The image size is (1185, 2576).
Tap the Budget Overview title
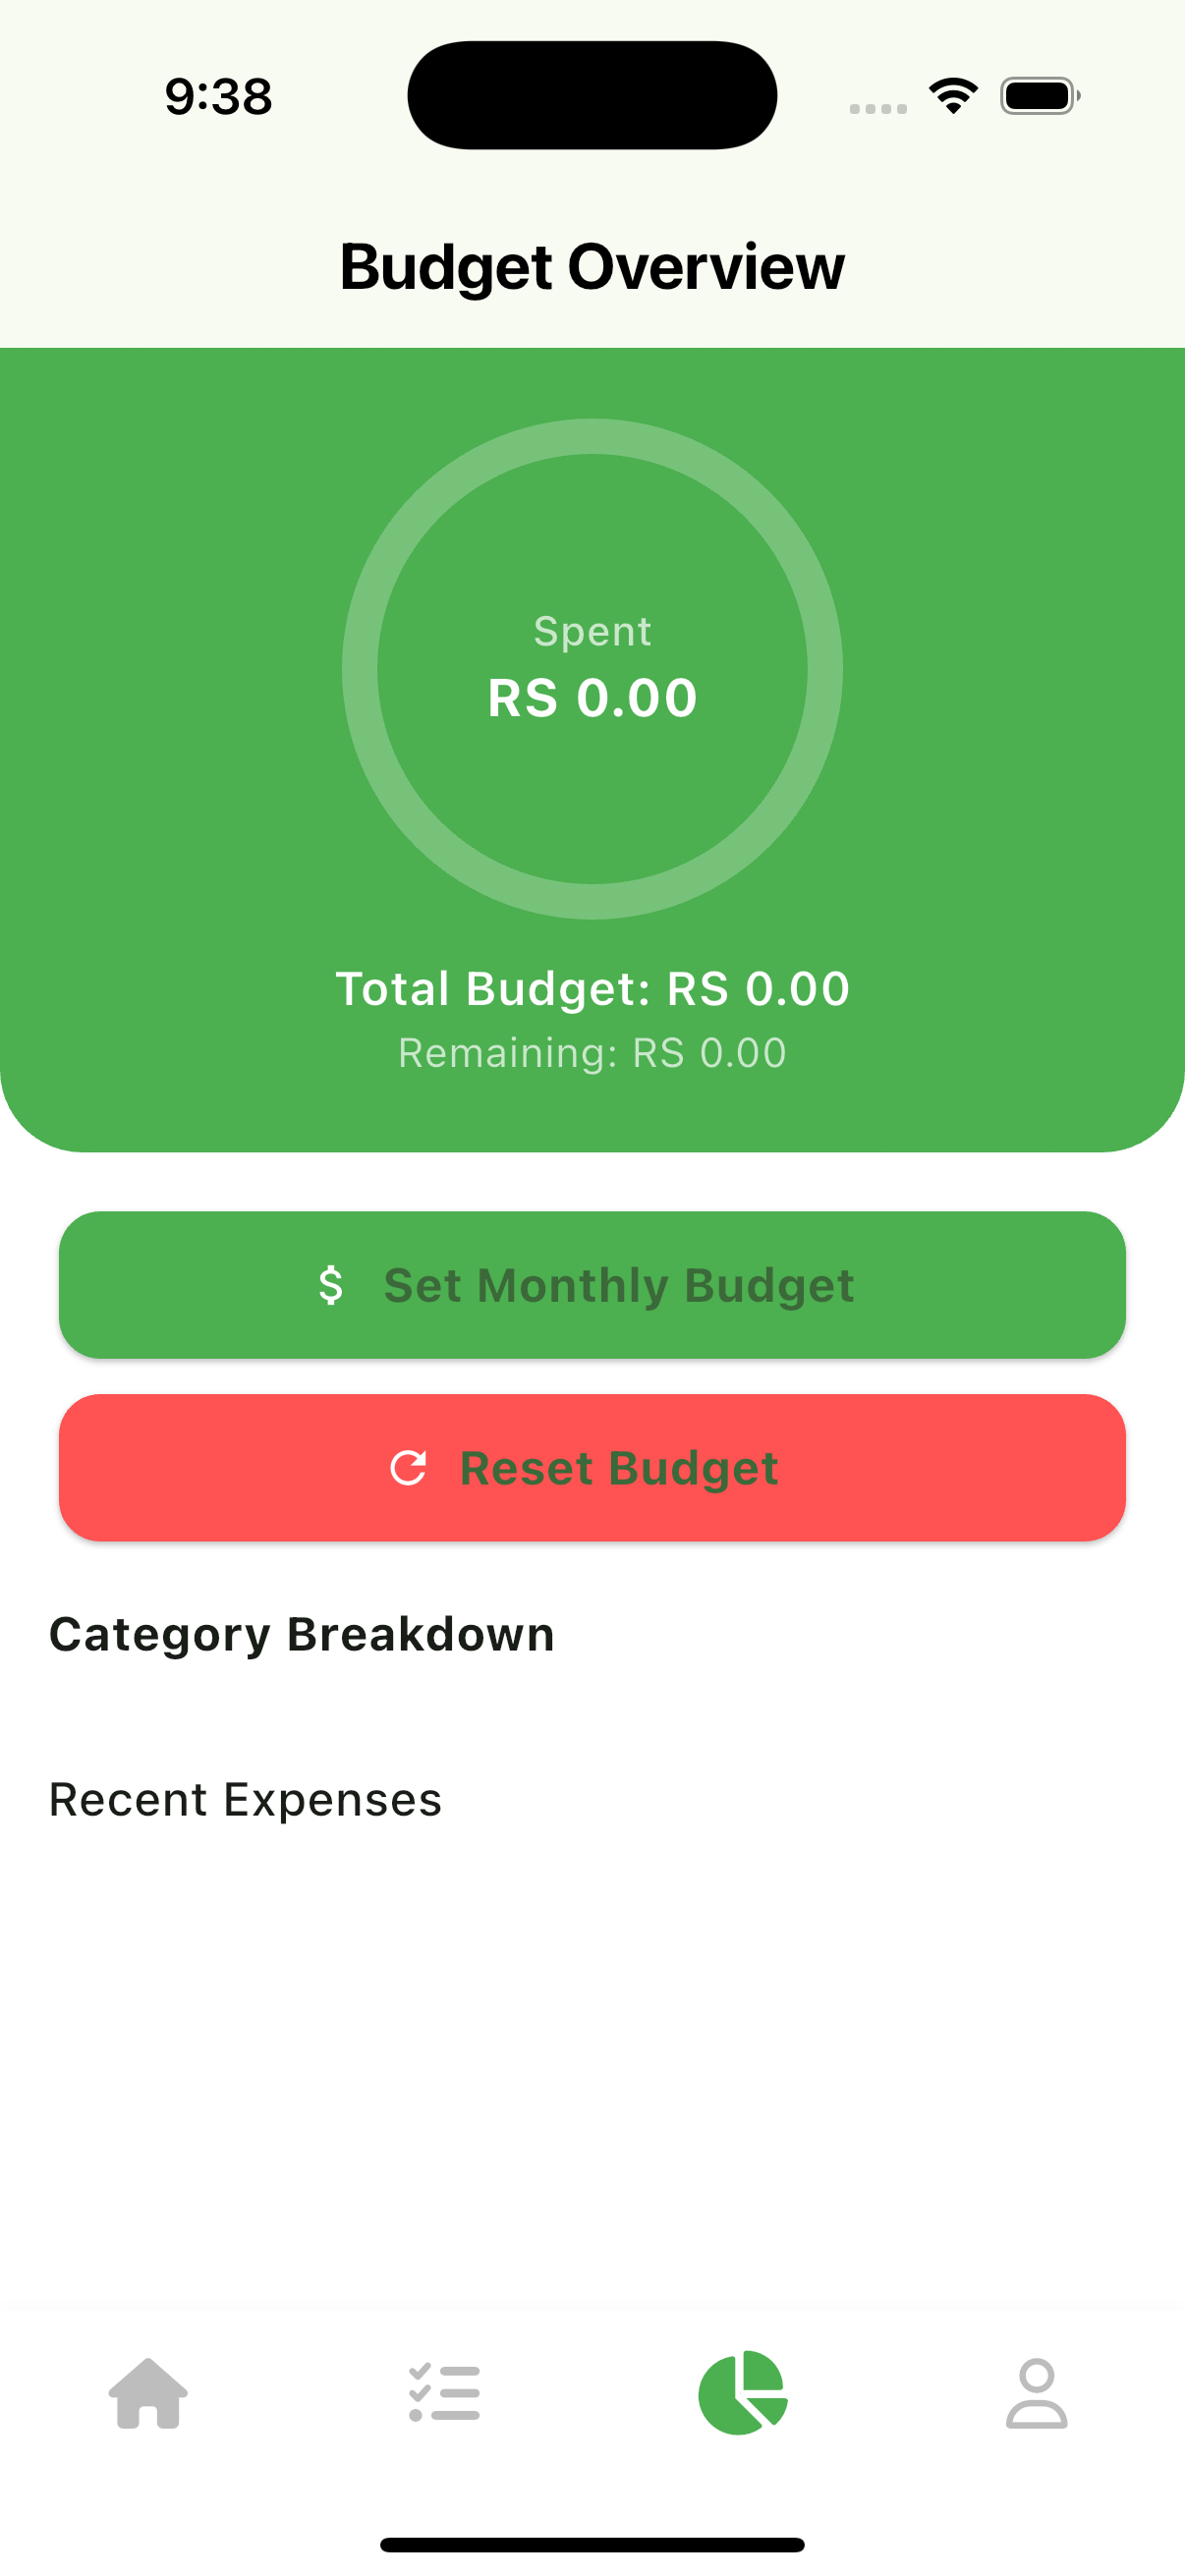pos(592,267)
